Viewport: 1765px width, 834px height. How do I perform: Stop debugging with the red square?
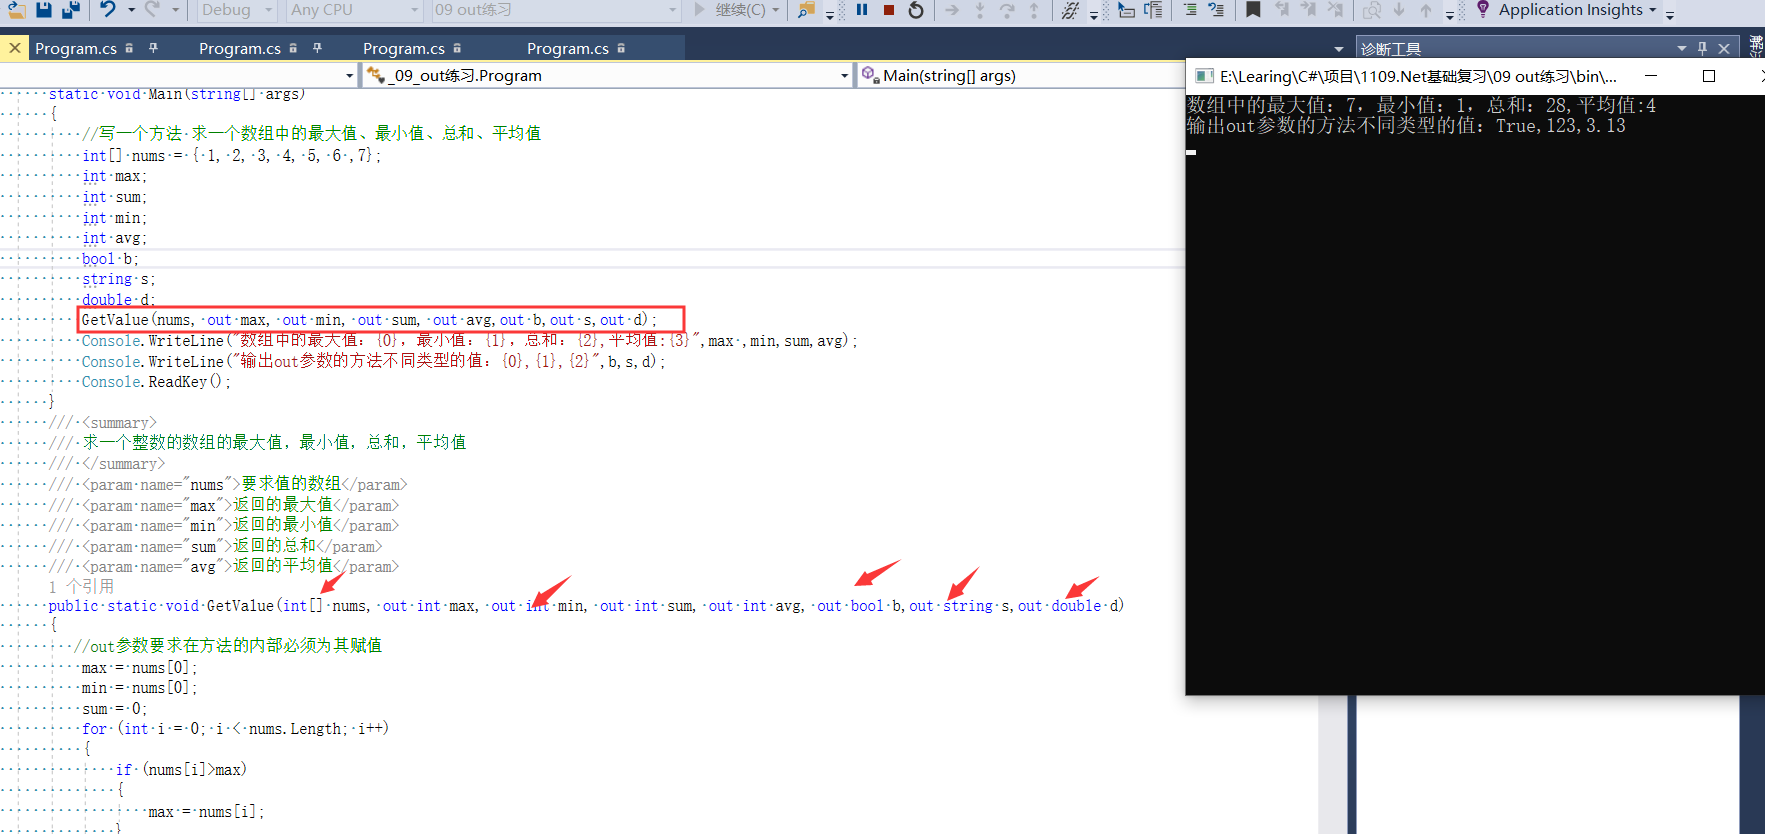click(889, 10)
